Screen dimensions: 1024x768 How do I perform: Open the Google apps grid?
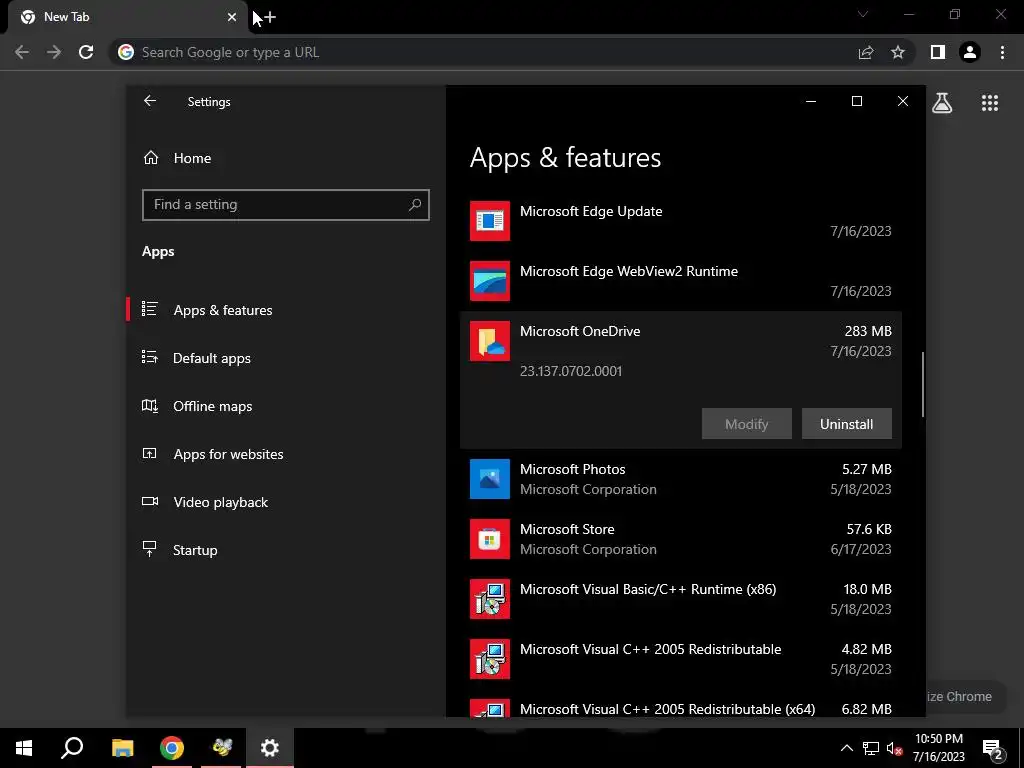click(990, 103)
